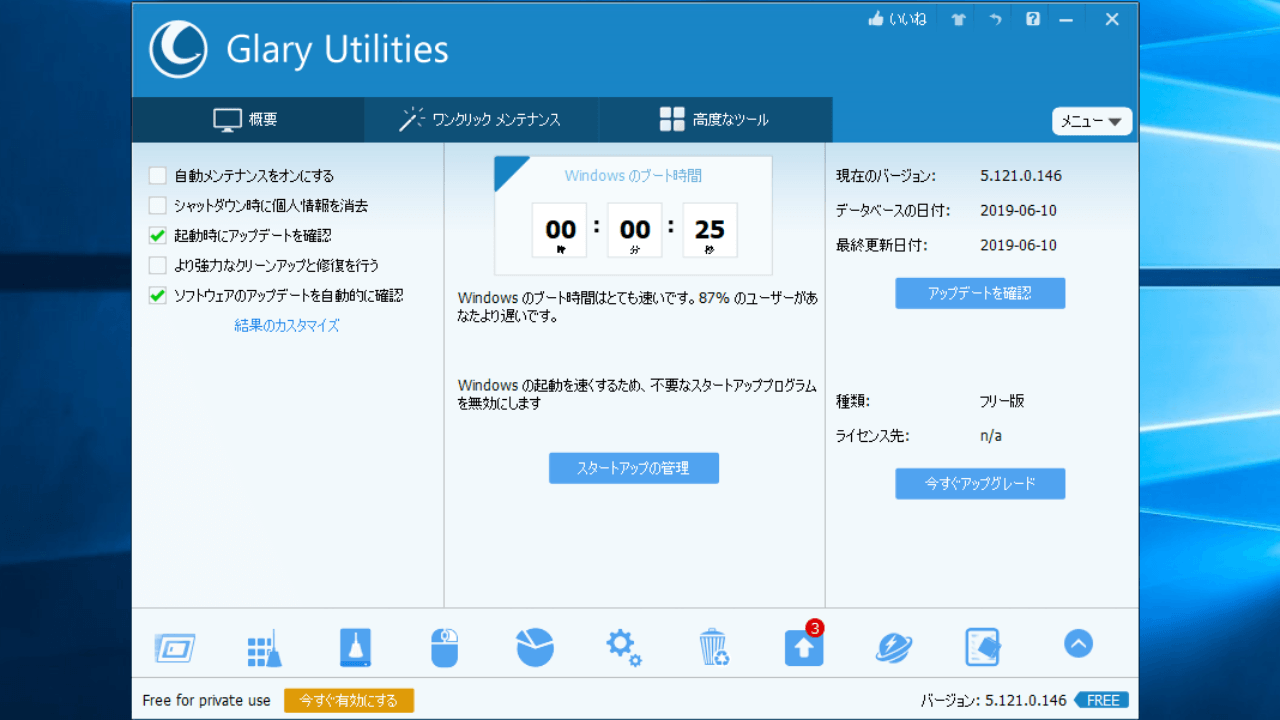Screen dimensions: 1280x720
Task: Click the 最終更新日付 value 2019-06-10
Action: click(x=1018, y=245)
